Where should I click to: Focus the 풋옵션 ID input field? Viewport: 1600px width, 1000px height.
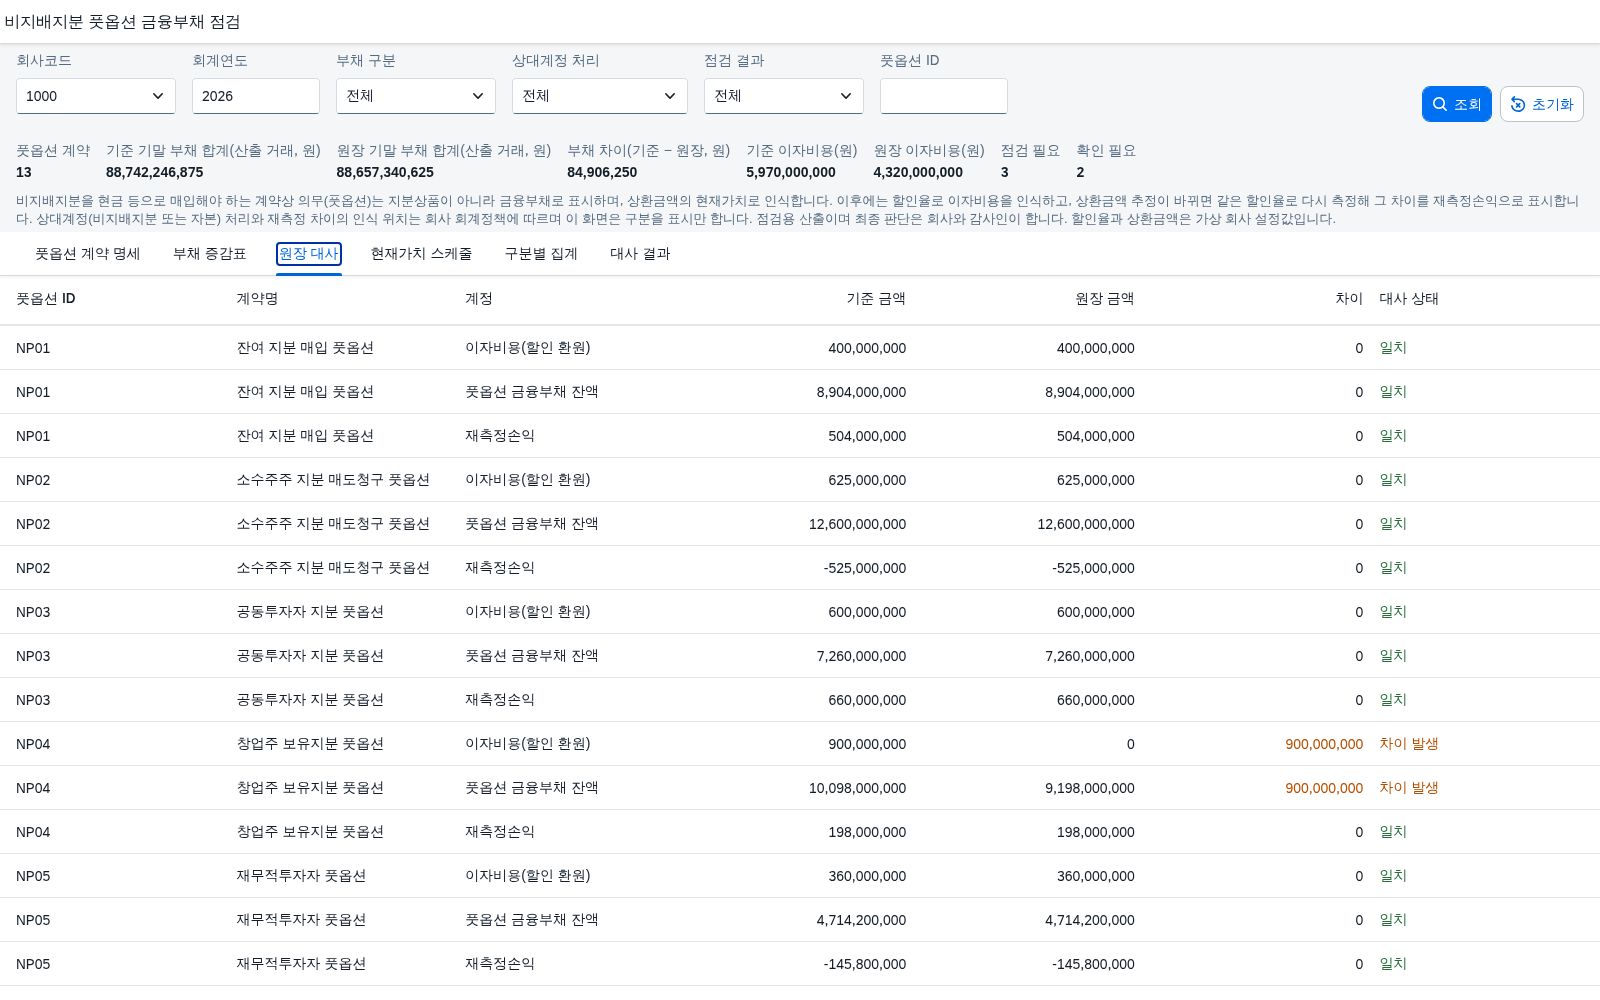point(944,96)
